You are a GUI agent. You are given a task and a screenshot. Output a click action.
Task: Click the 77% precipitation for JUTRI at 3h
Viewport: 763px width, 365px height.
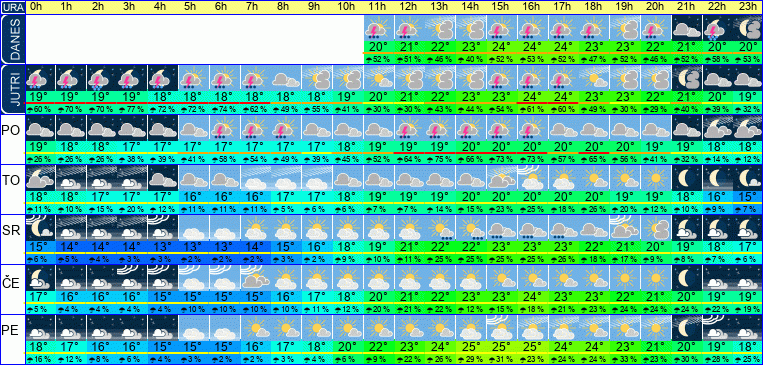(132, 109)
